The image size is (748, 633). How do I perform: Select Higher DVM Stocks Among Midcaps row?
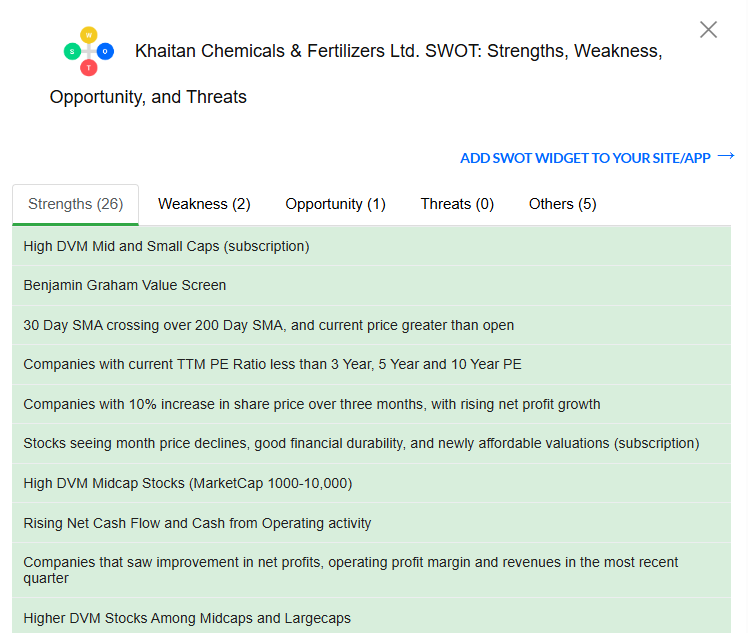187,618
